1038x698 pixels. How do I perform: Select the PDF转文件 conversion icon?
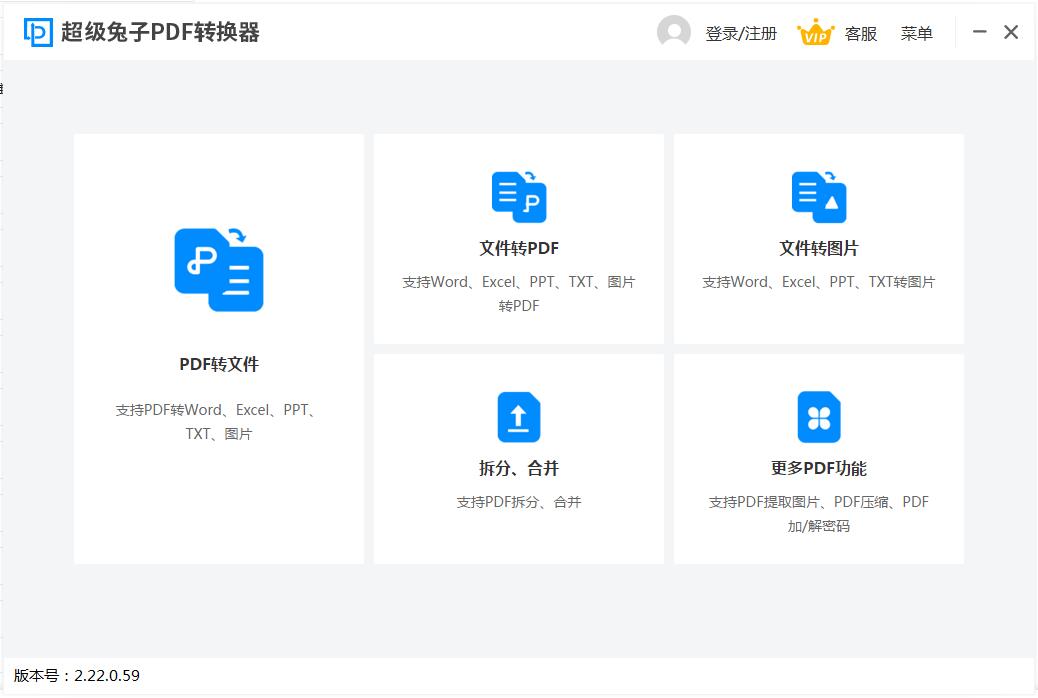pos(217,268)
